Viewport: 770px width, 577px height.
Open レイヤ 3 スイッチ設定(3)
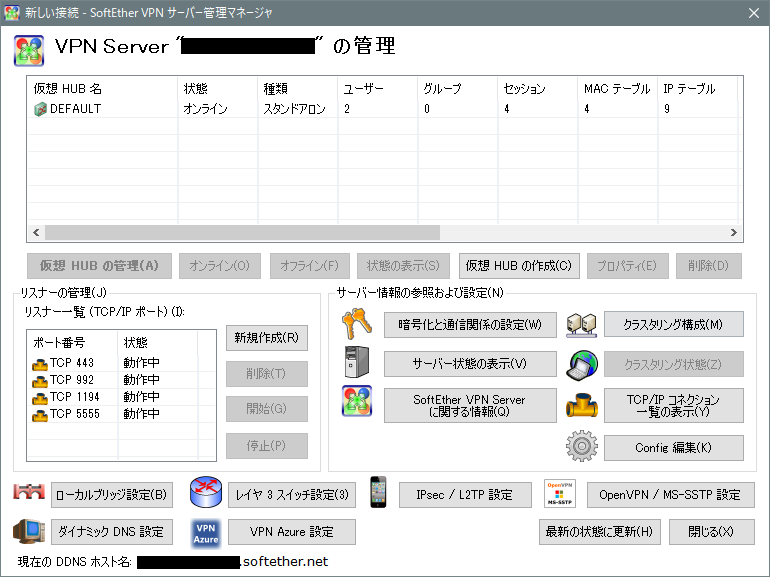292,495
